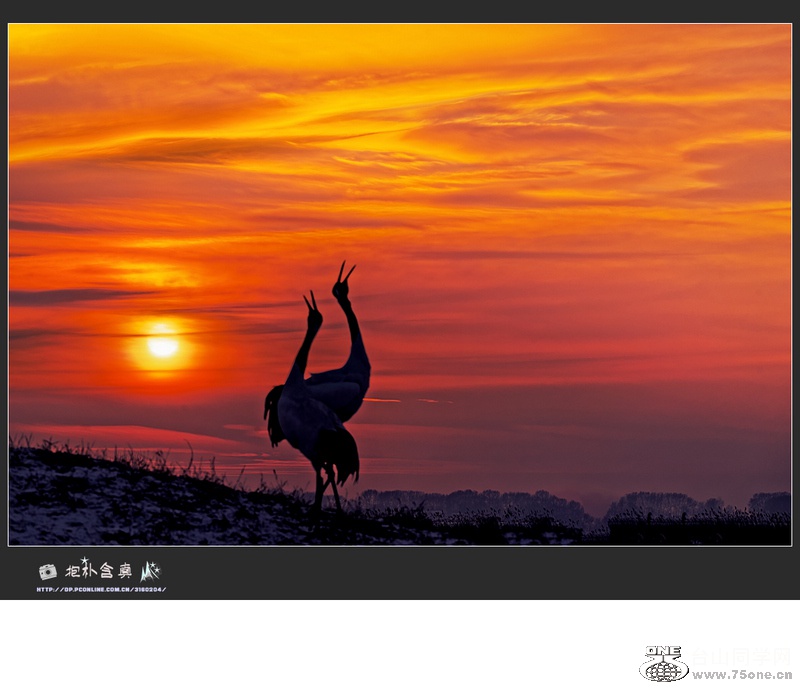The width and height of the screenshot is (800, 688).
Task: Click the shorter crane's raised beak
Action: coord(311,302)
